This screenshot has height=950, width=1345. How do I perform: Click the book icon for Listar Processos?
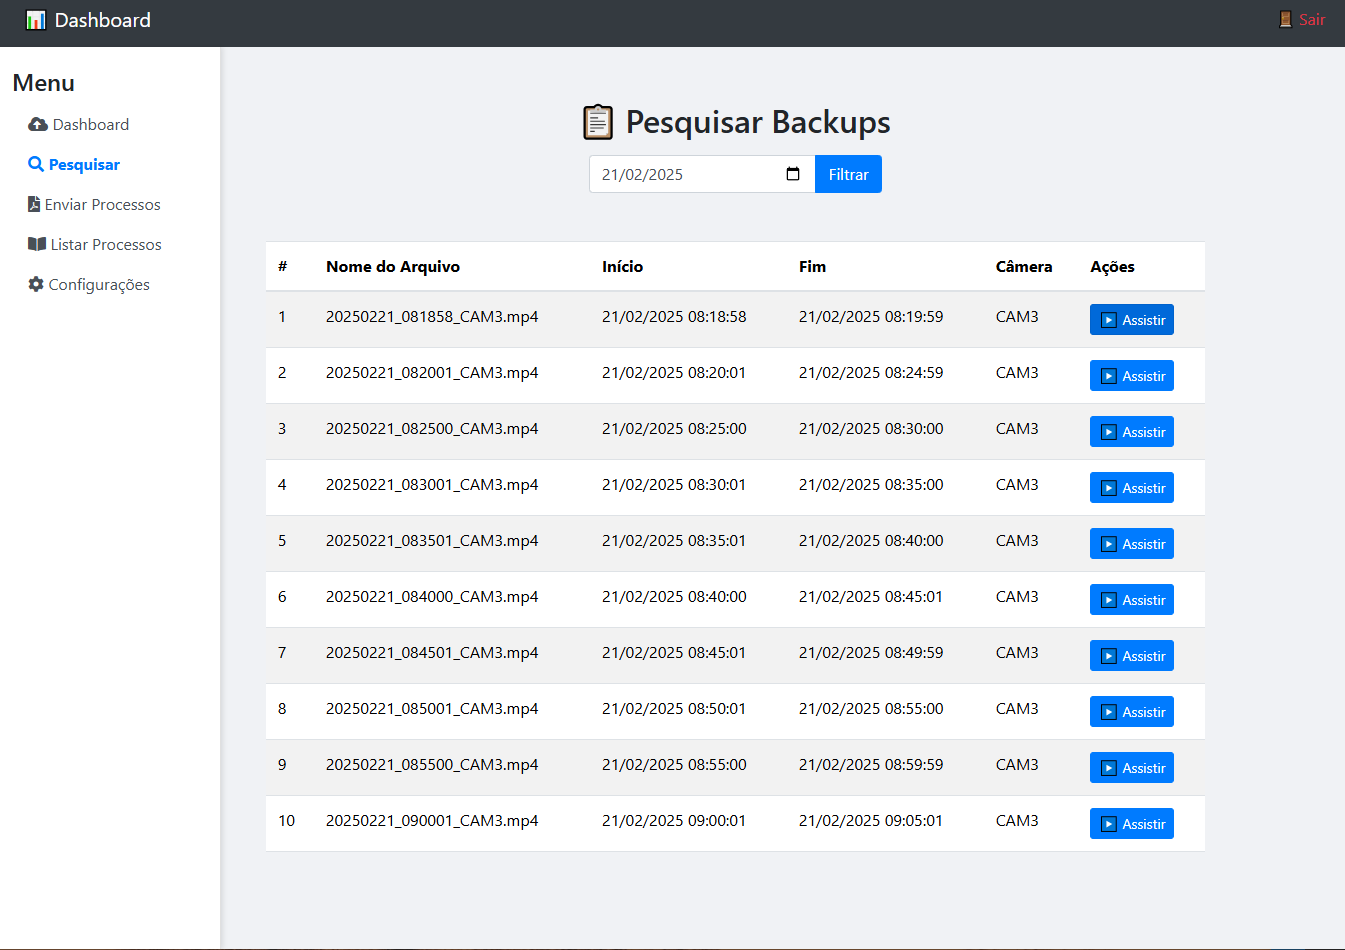(x=37, y=244)
